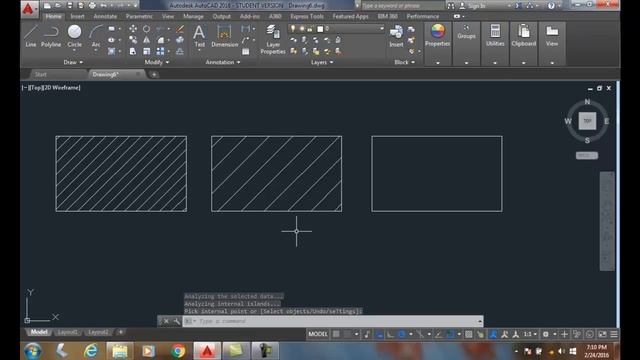Open the Express Tools tab
This screenshot has width=640, height=360.
[x=307, y=16]
